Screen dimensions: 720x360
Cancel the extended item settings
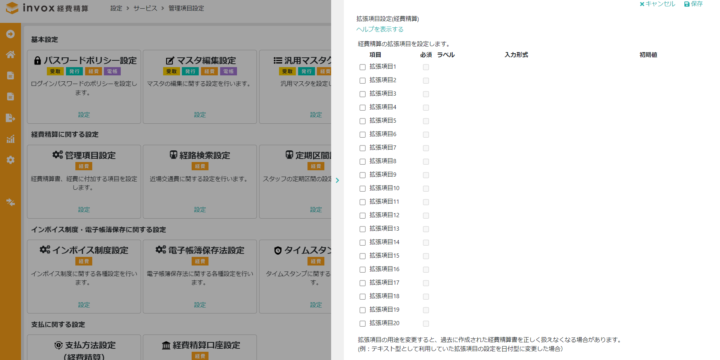click(x=657, y=4)
